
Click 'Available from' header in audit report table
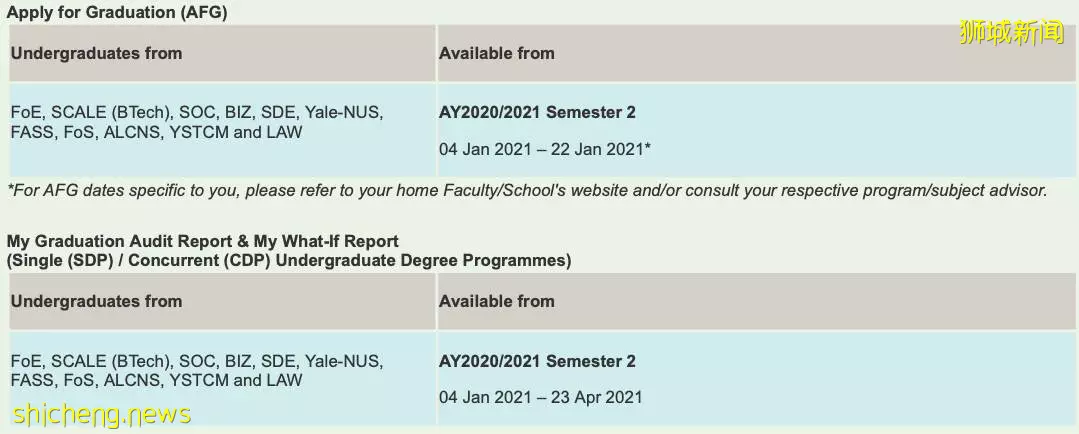click(x=497, y=301)
